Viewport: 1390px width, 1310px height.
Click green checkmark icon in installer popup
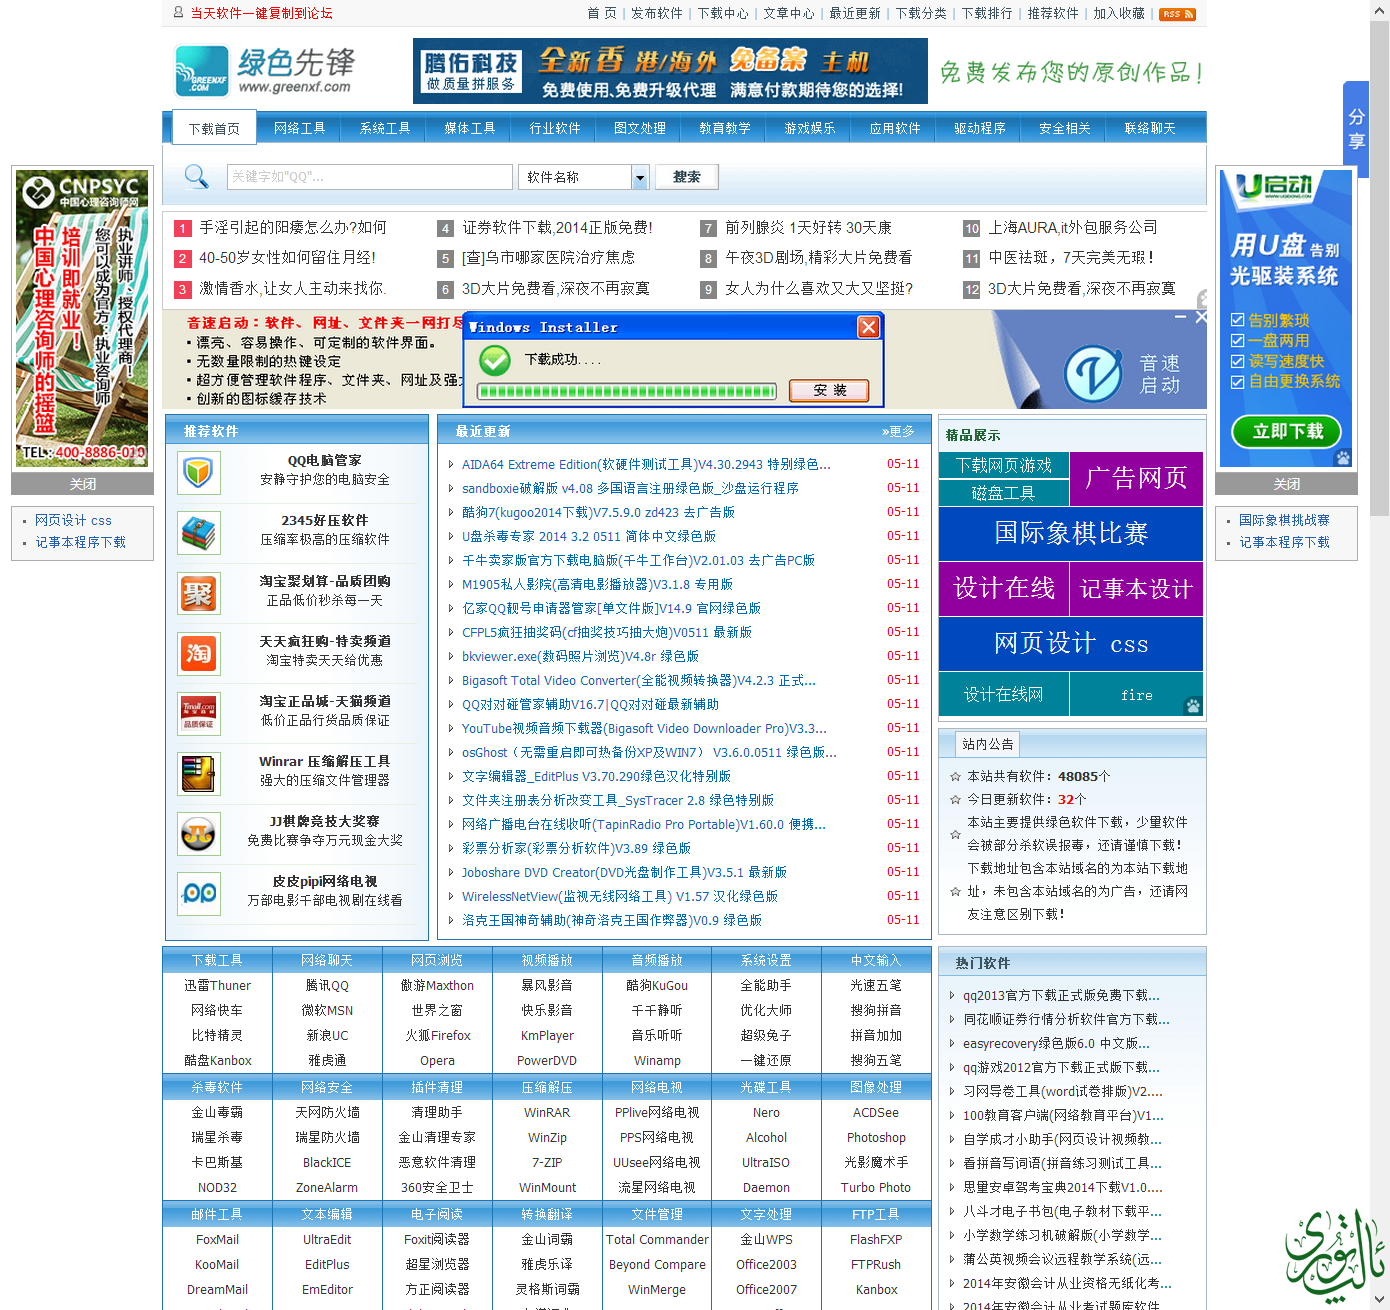click(x=494, y=360)
